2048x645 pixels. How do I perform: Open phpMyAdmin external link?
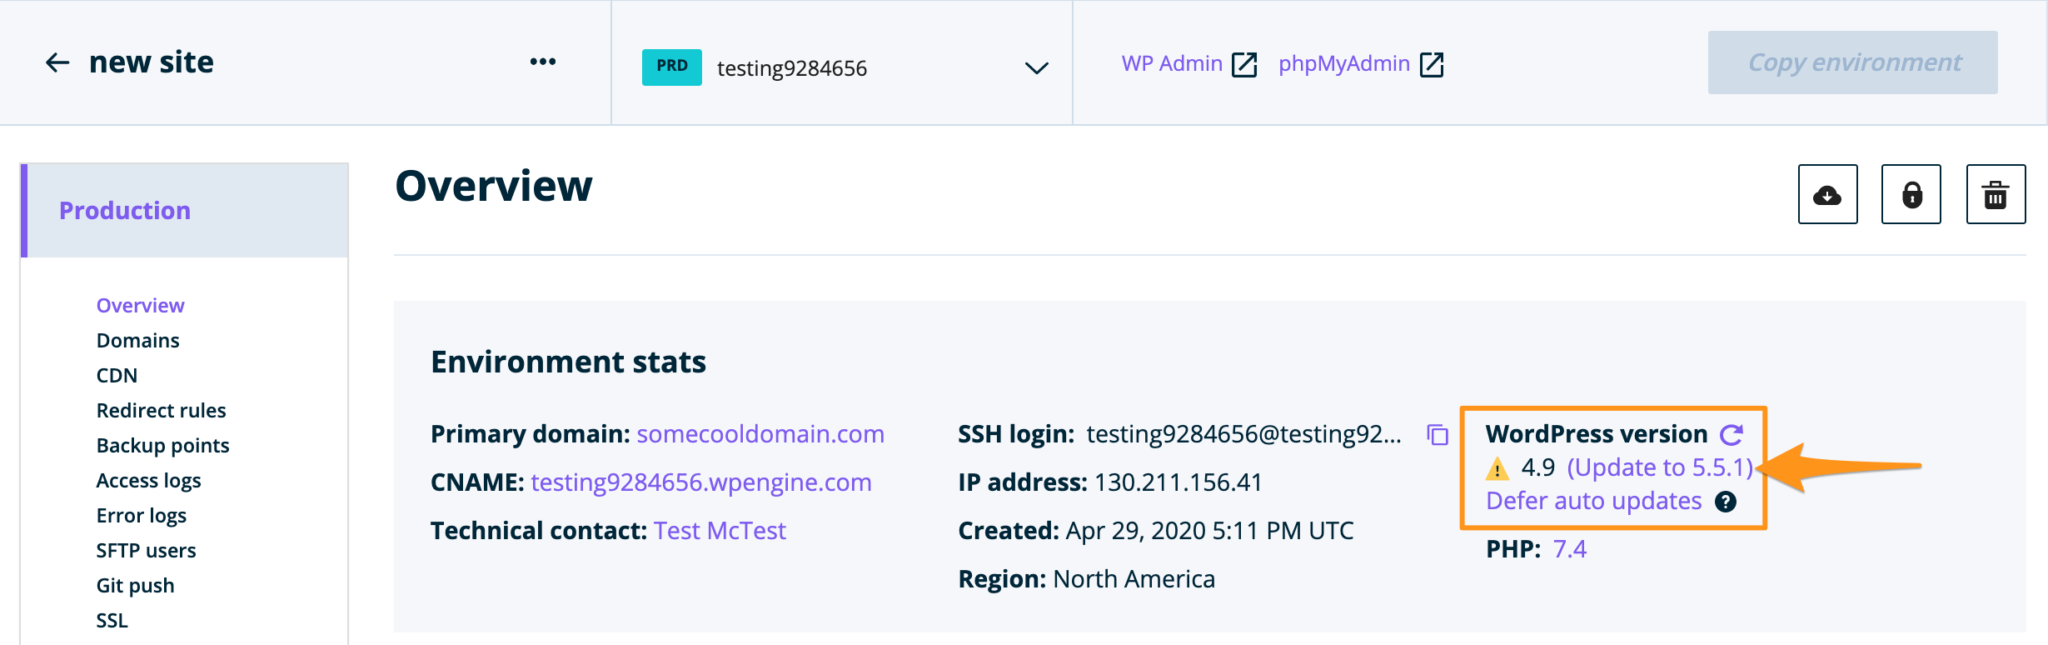tap(1360, 64)
